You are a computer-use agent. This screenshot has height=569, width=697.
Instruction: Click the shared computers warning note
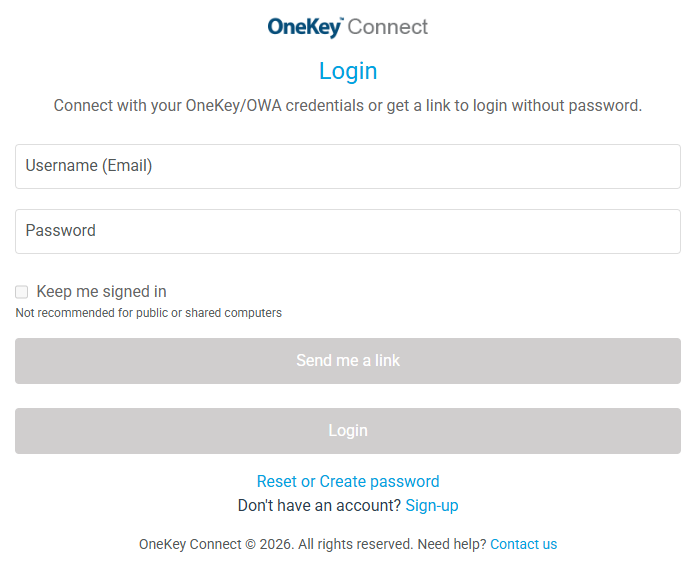[148, 313]
